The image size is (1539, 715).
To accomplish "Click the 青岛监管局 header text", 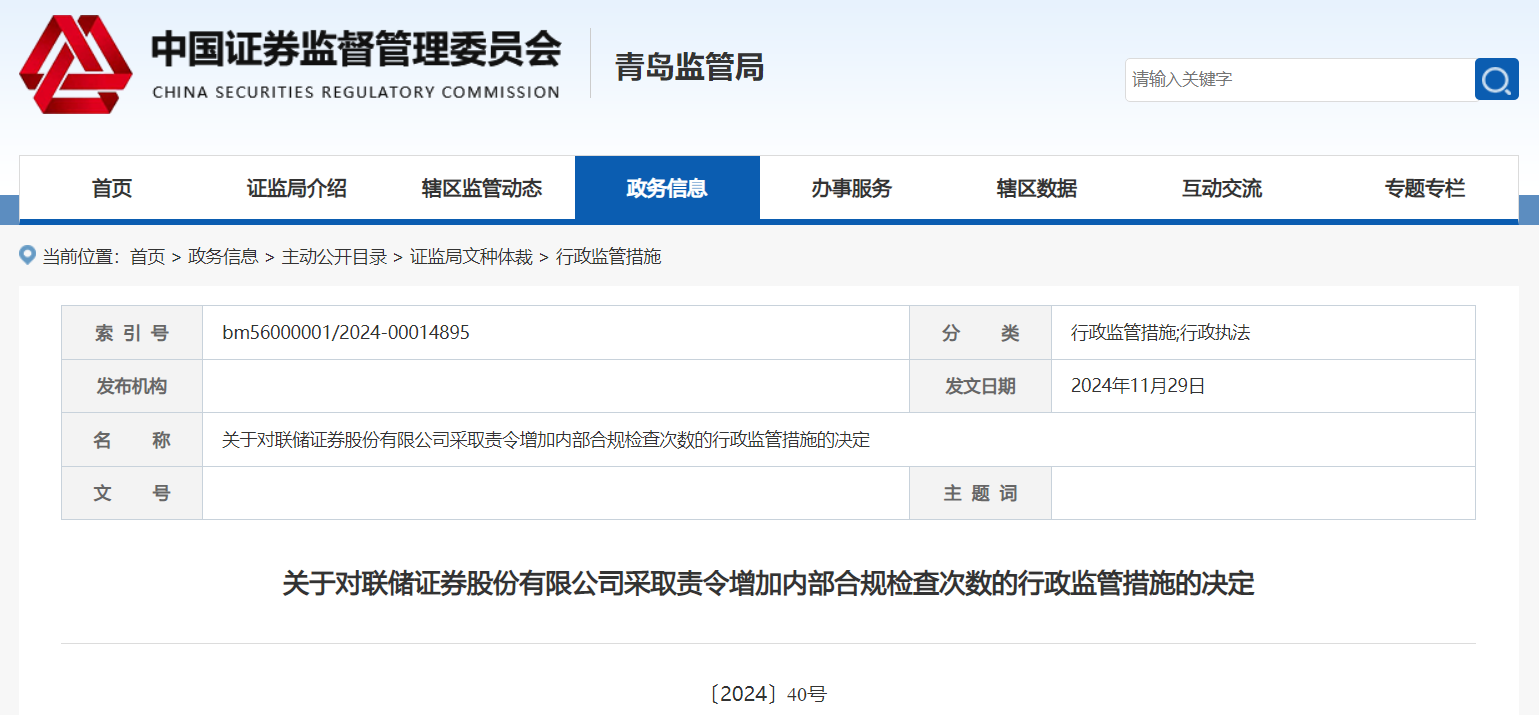I will (x=690, y=67).
